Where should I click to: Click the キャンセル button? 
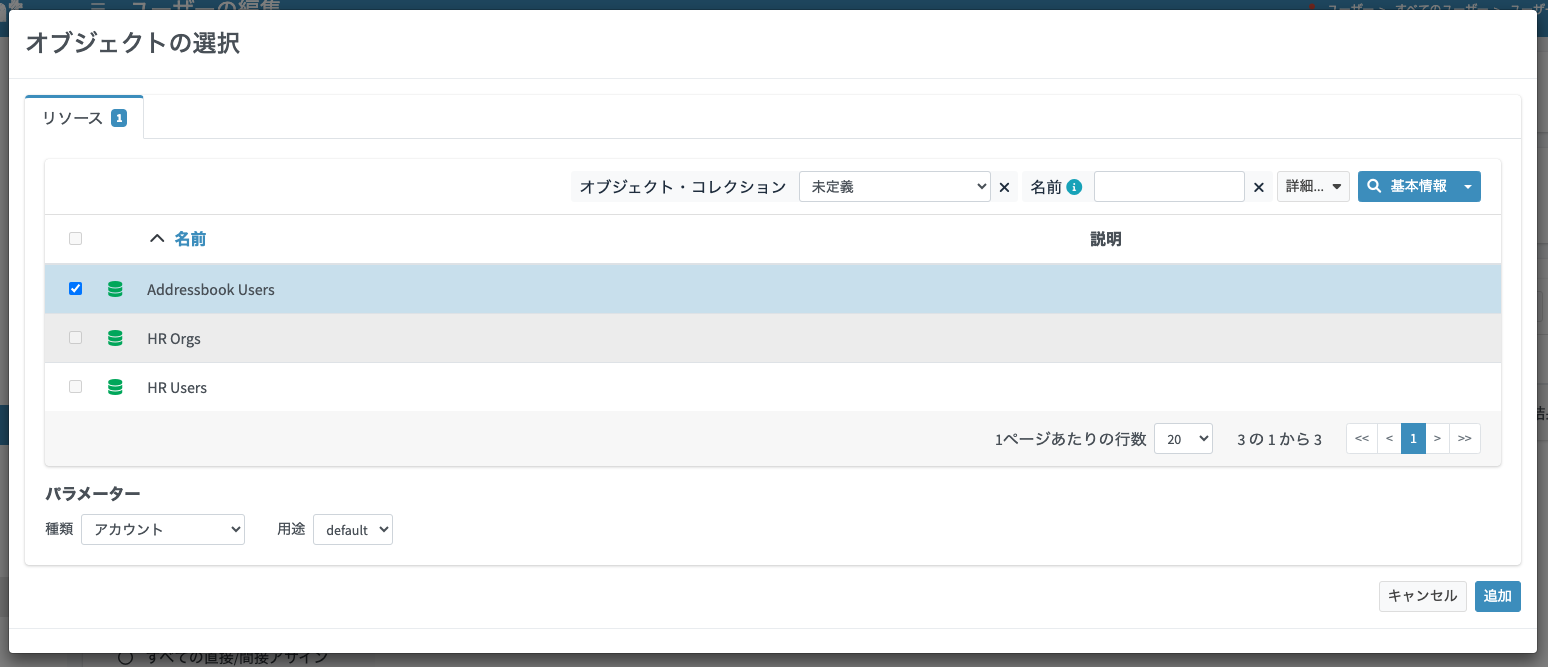click(1423, 596)
